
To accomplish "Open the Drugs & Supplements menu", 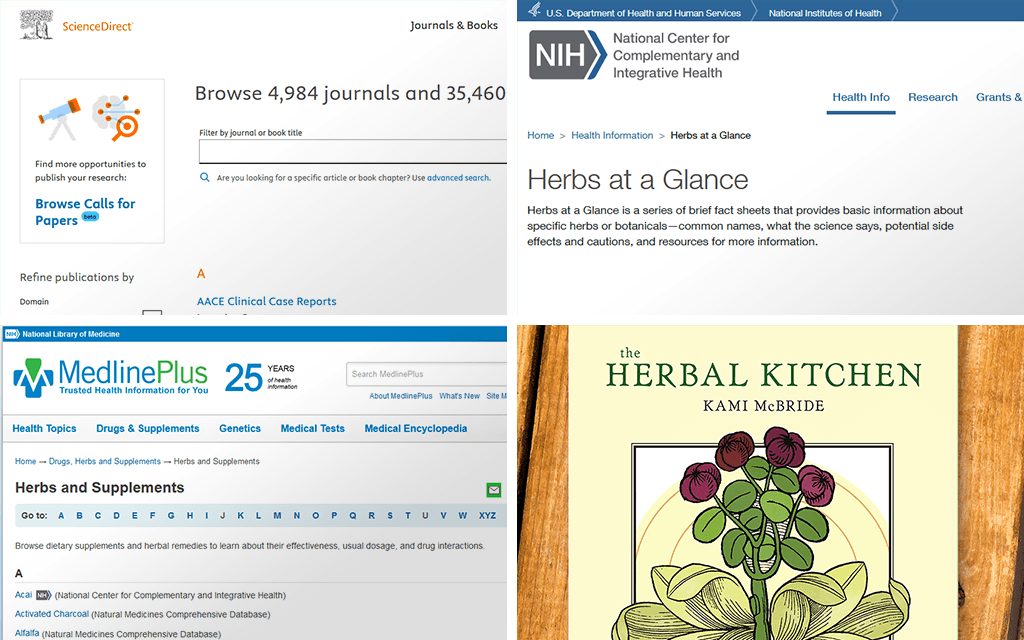I will click(x=147, y=428).
